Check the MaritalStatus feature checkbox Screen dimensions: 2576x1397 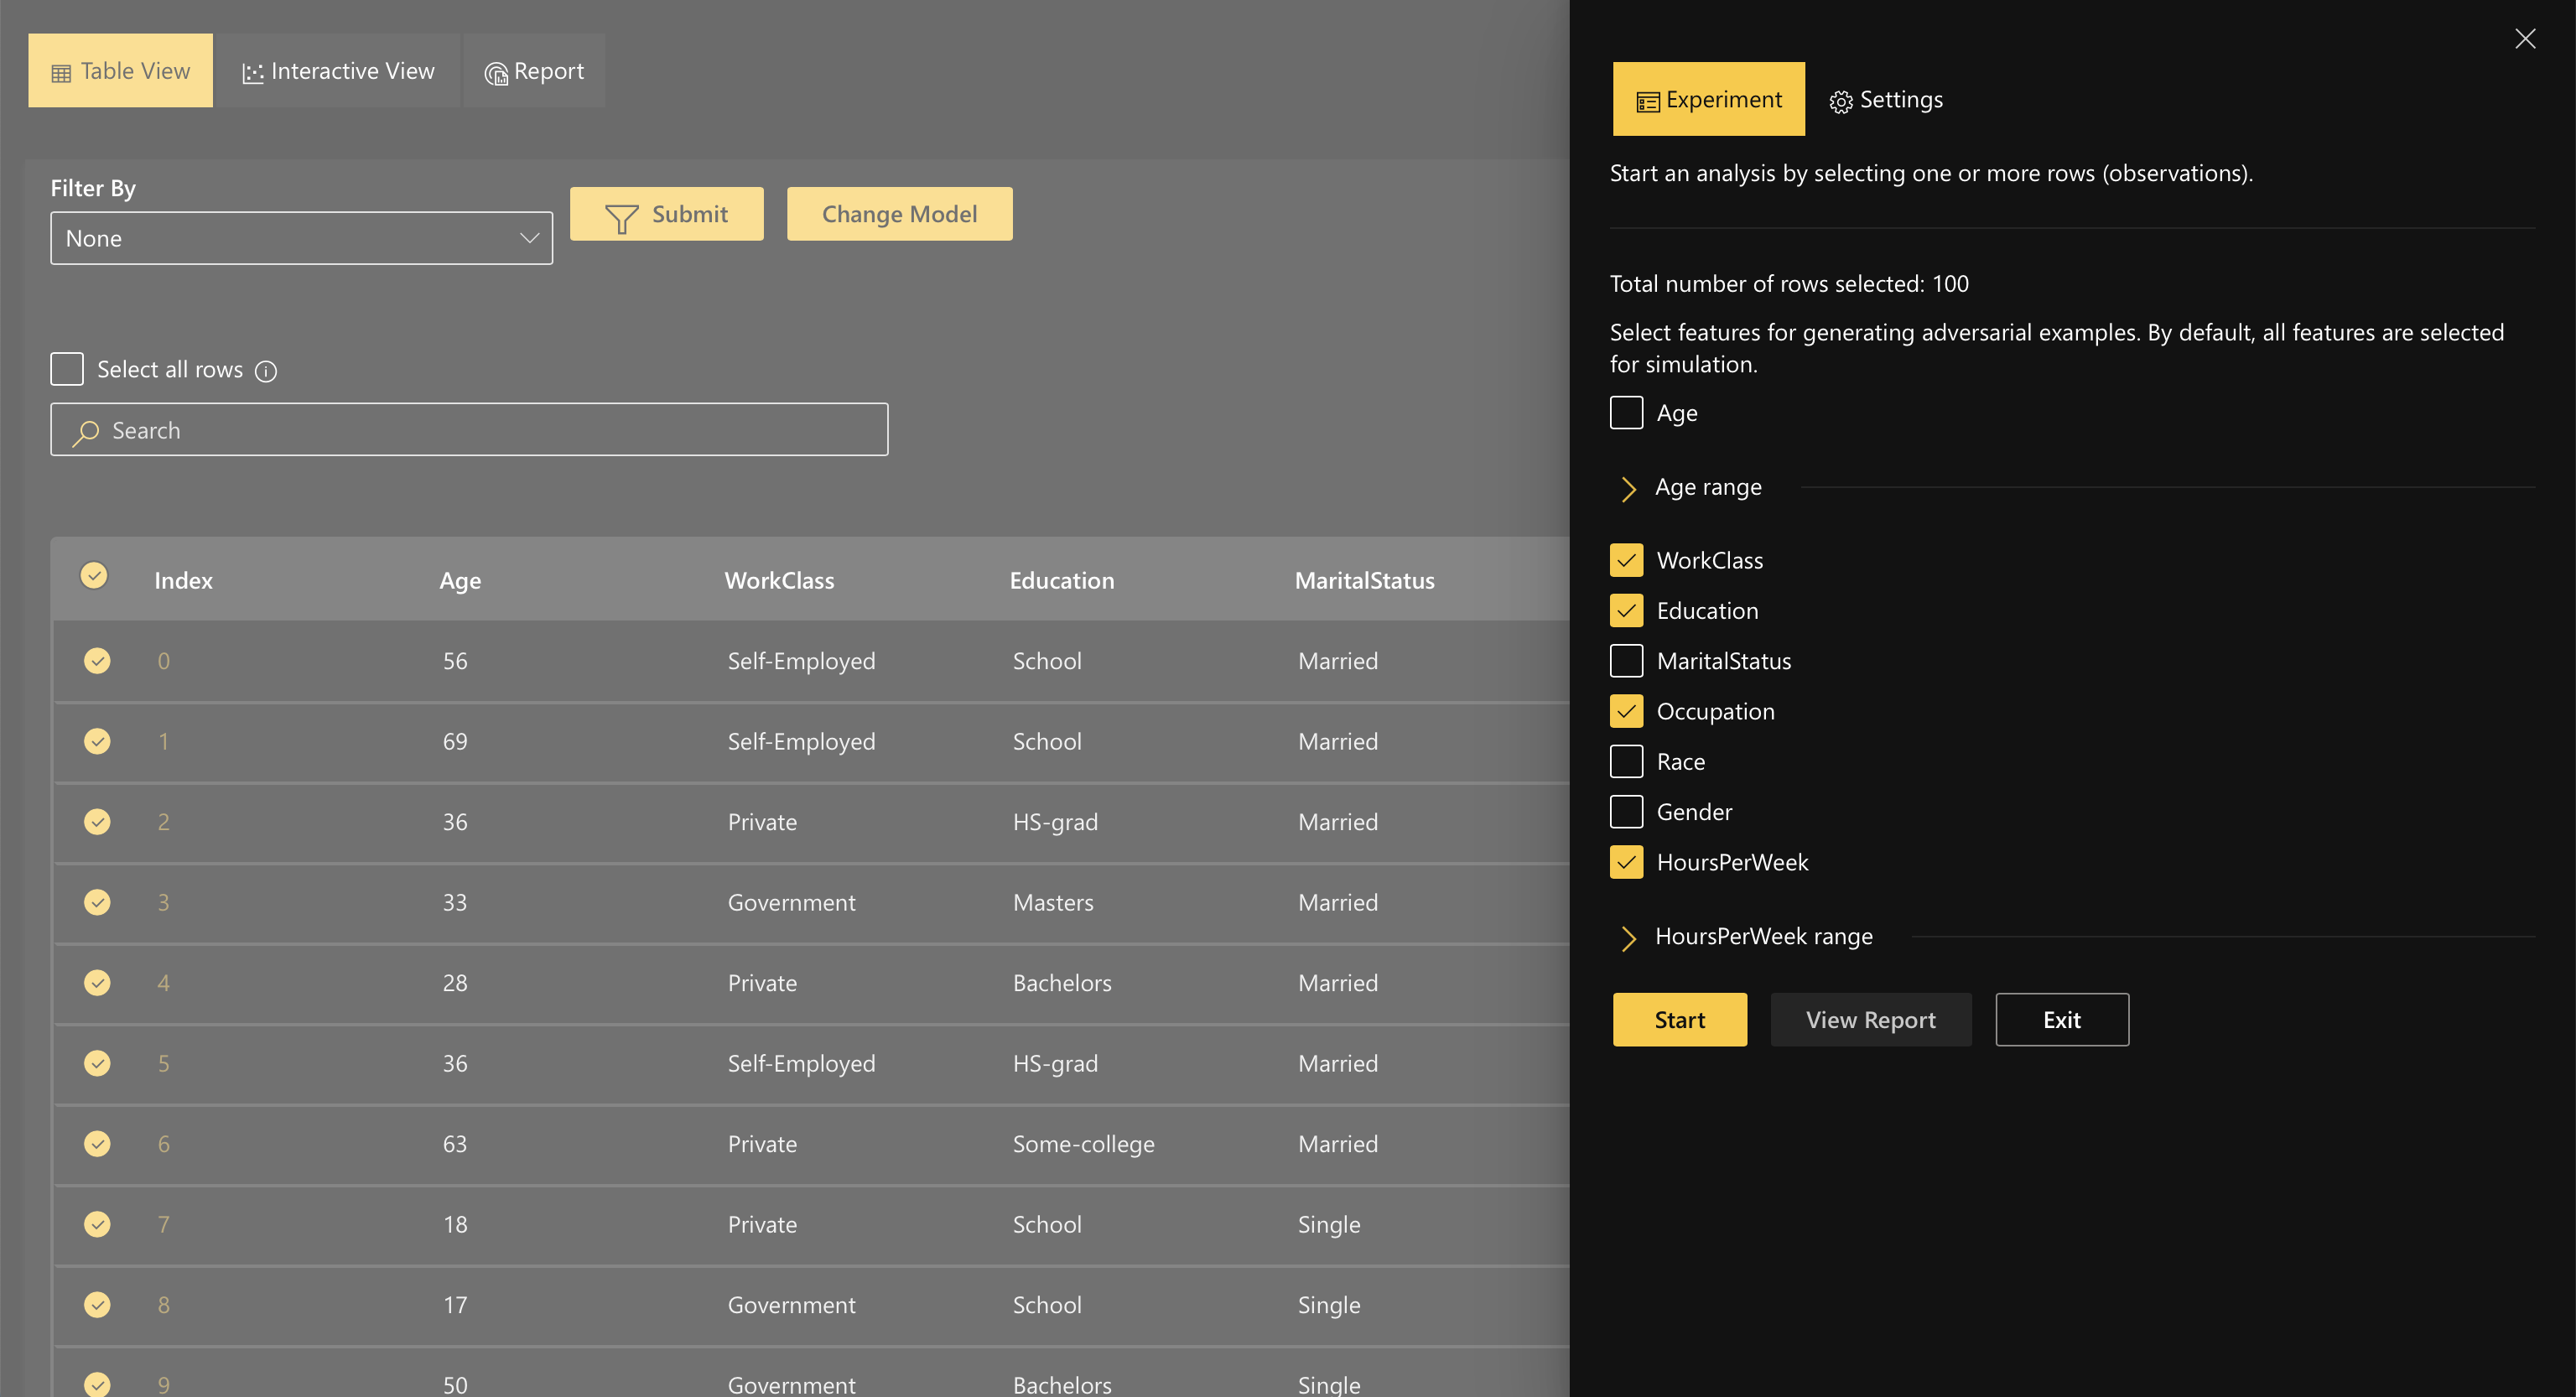click(x=1626, y=661)
